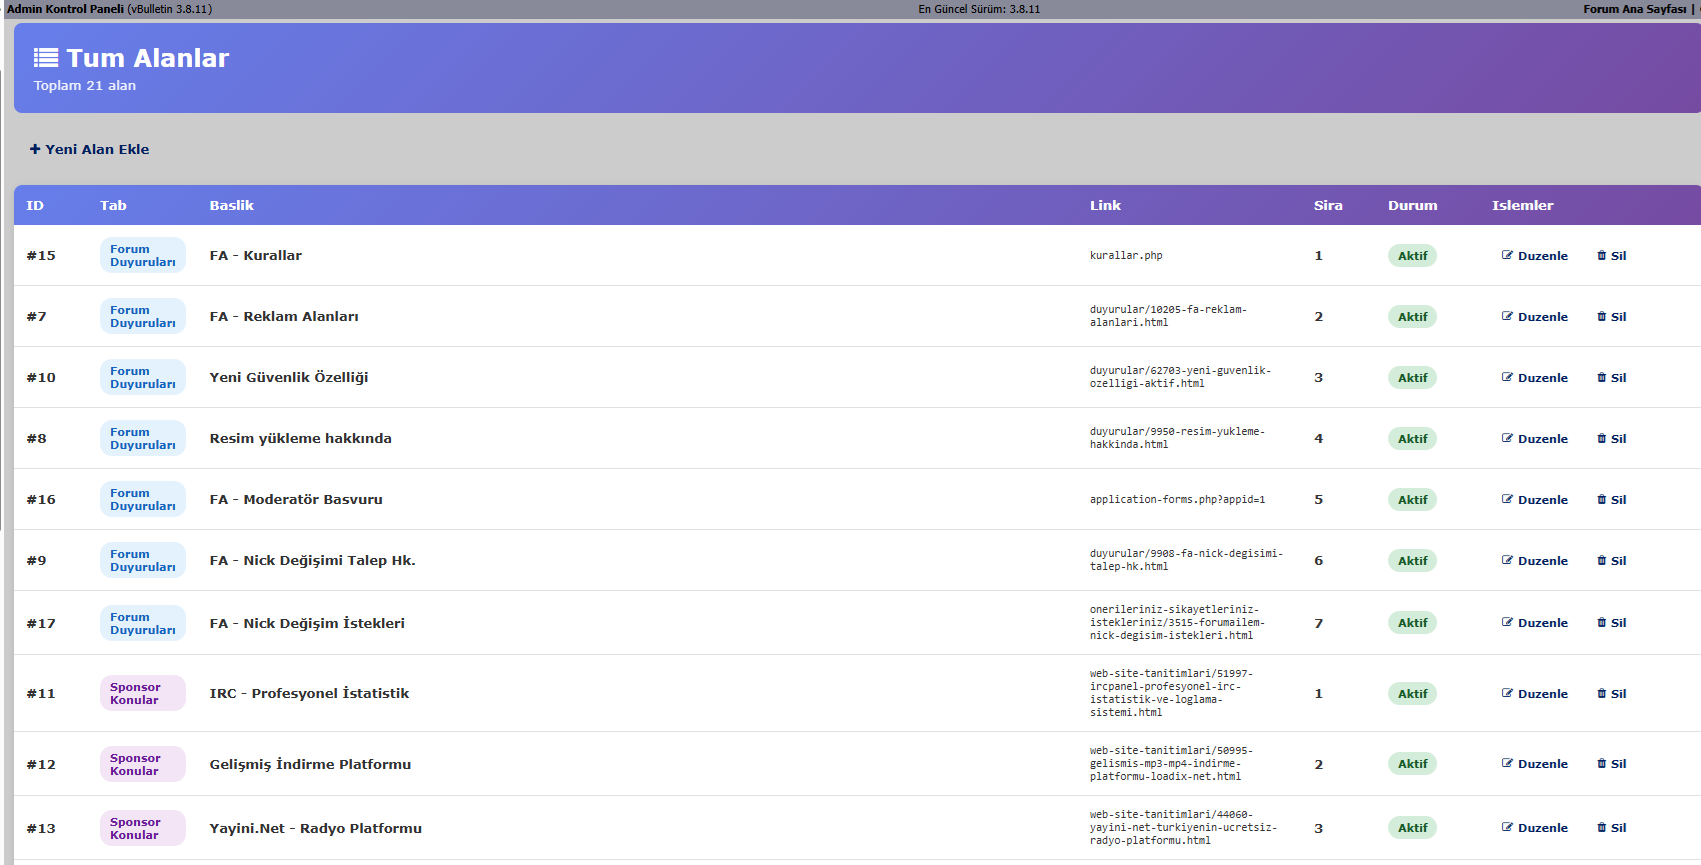Click edit pencil icon for Nick Değişim İstekleri
This screenshot has height=865, width=1701.
tap(1507, 622)
